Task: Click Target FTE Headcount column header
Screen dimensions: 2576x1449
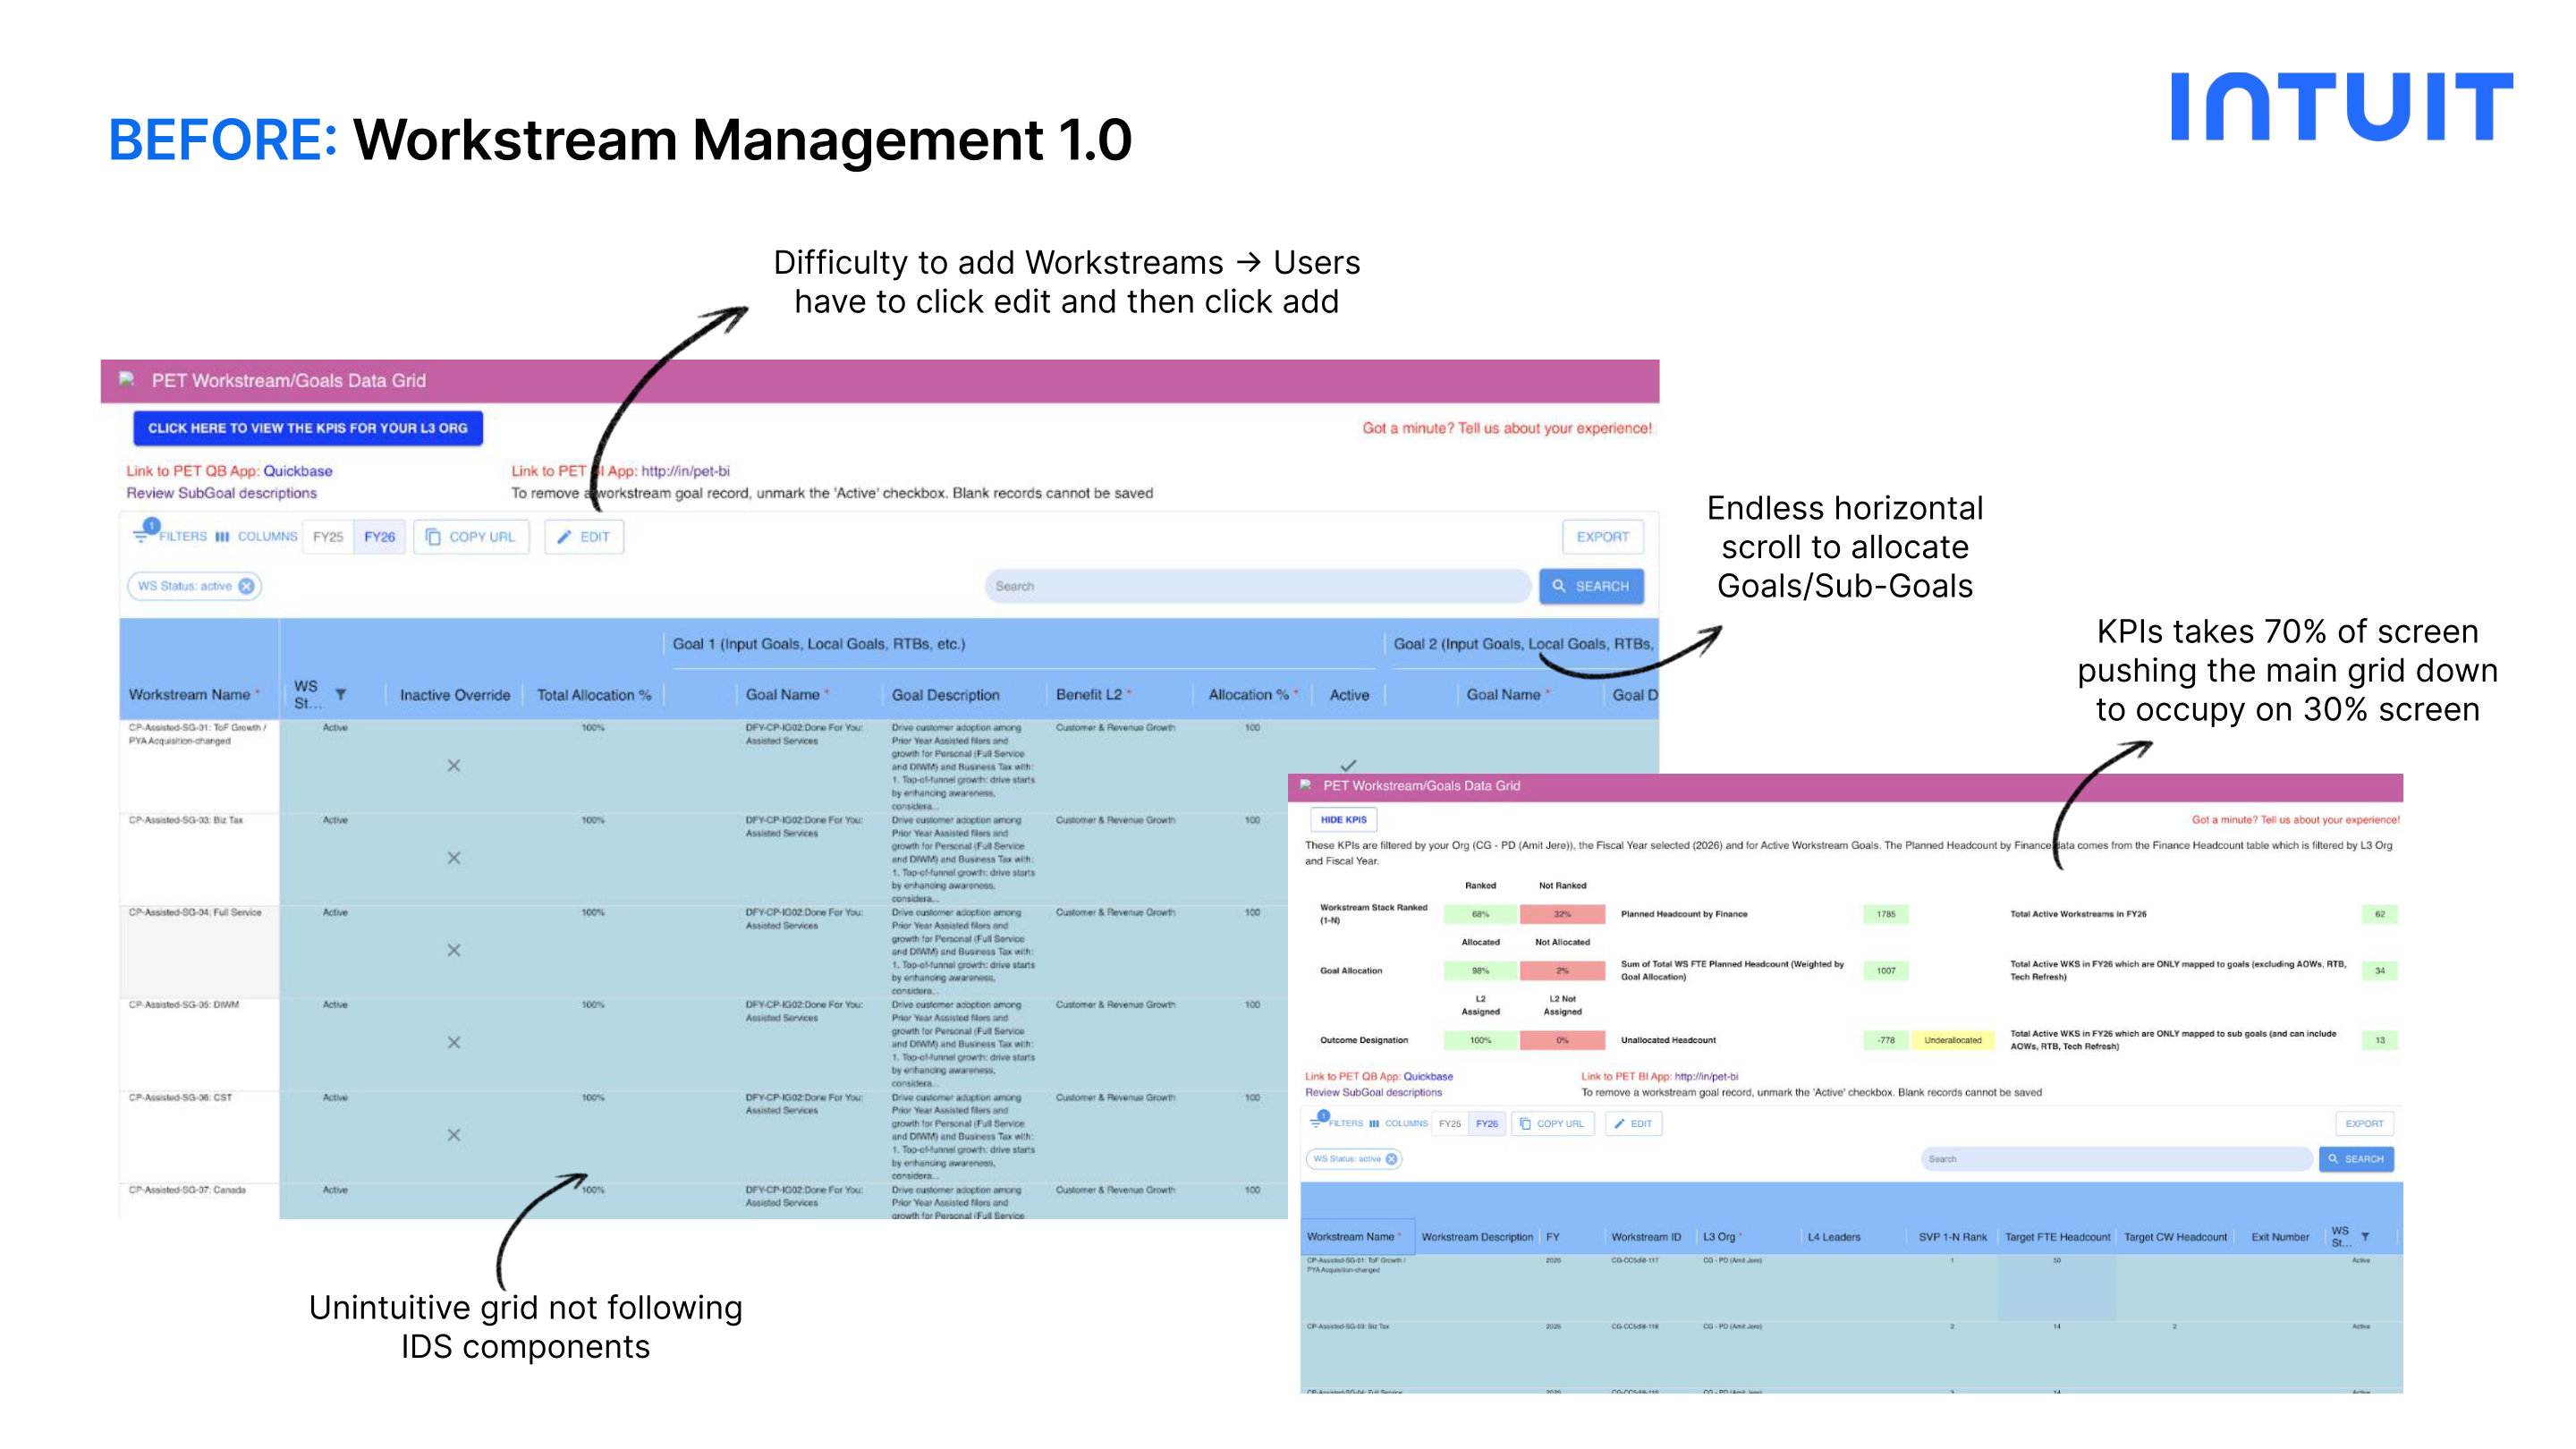Action: tap(2057, 1237)
